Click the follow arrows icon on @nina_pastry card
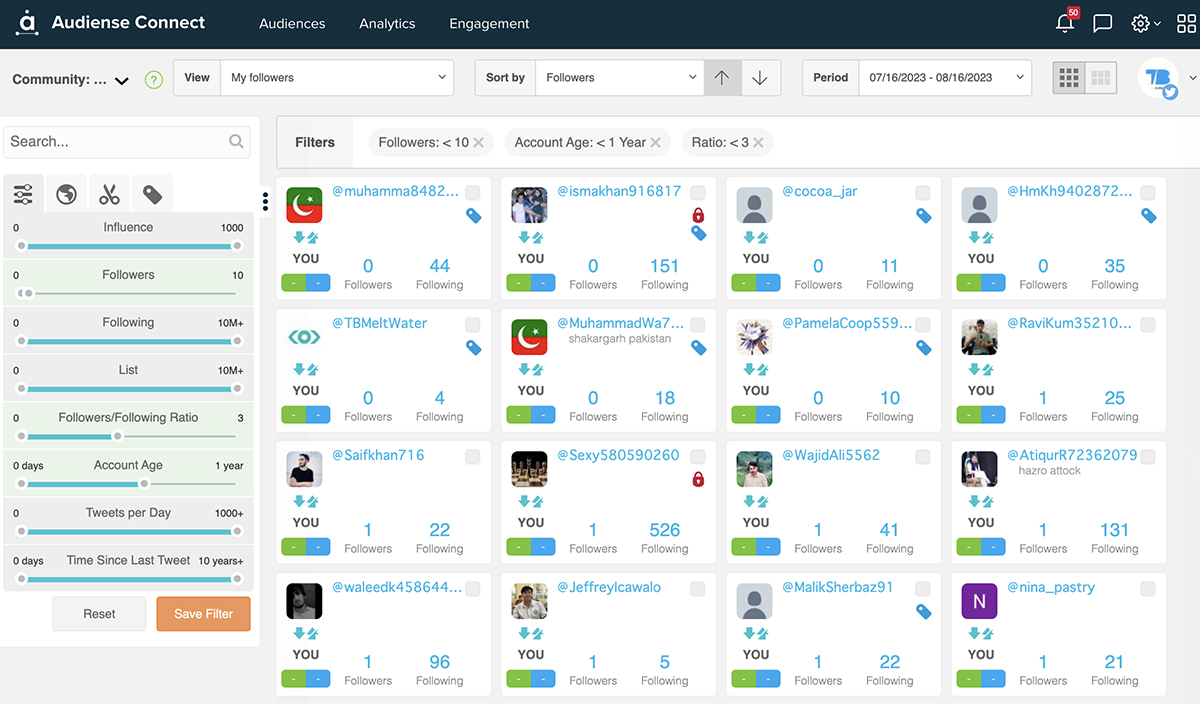 click(x=981, y=633)
